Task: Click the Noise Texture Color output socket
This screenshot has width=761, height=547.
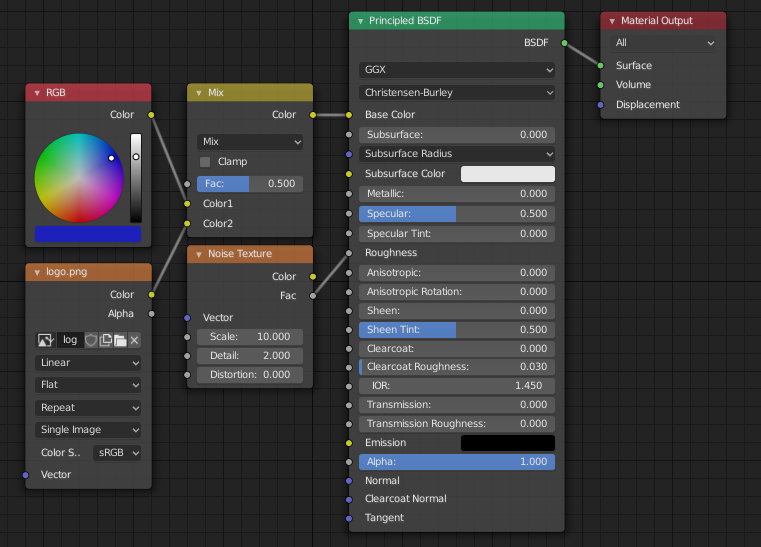Action: point(313,277)
